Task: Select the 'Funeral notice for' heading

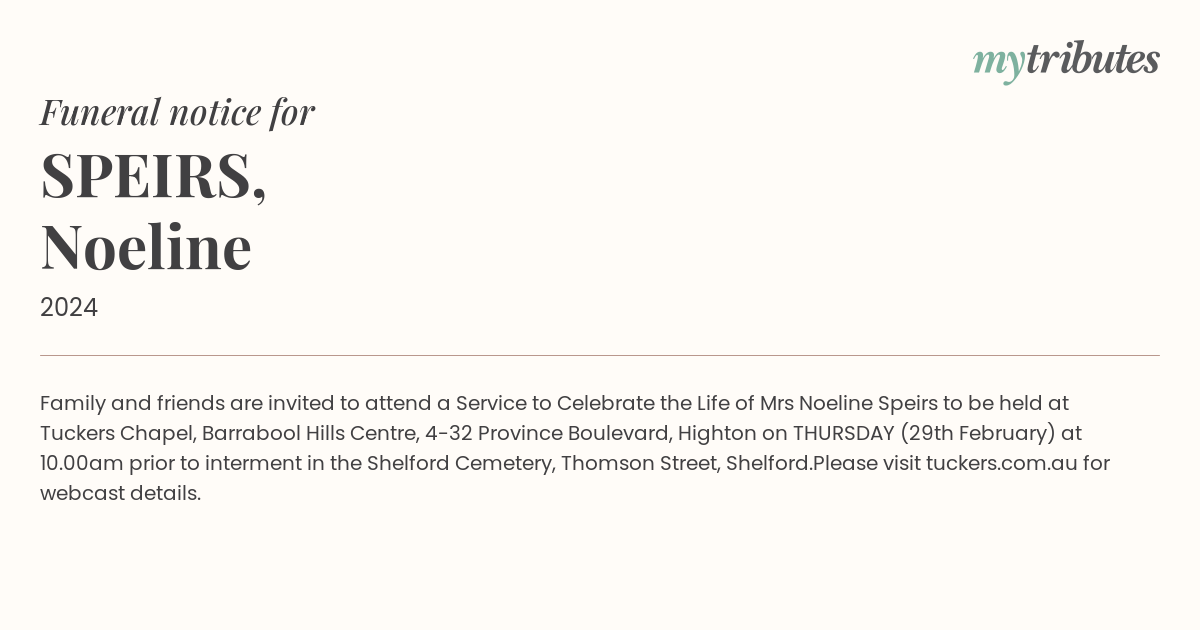Action: click(177, 112)
